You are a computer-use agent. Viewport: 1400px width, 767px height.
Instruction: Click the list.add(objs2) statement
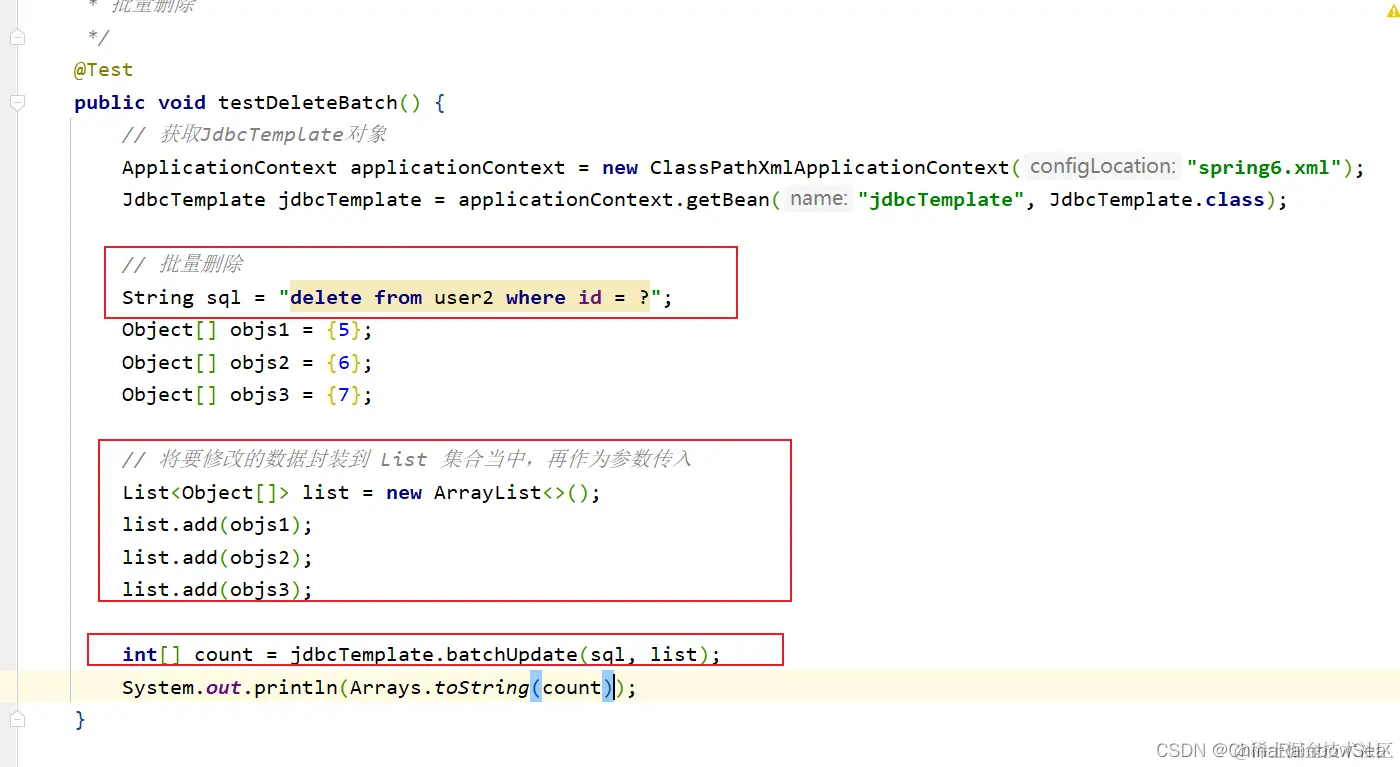click(218, 558)
